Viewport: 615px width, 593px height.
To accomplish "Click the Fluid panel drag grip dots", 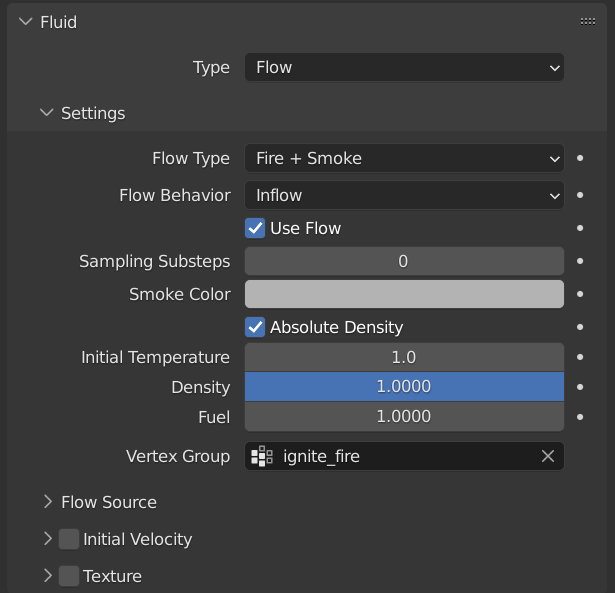I will (x=588, y=22).
